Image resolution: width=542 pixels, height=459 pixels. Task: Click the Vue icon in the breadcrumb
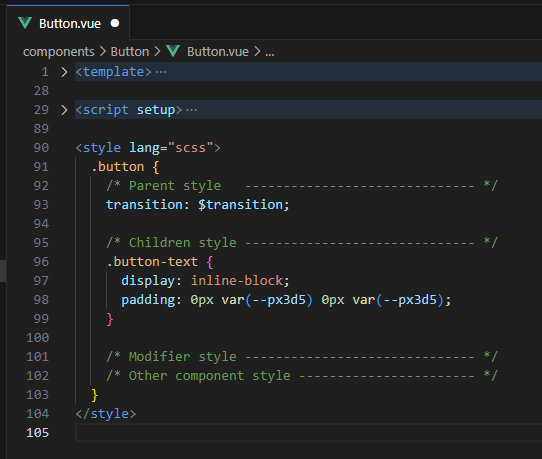(x=173, y=51)
